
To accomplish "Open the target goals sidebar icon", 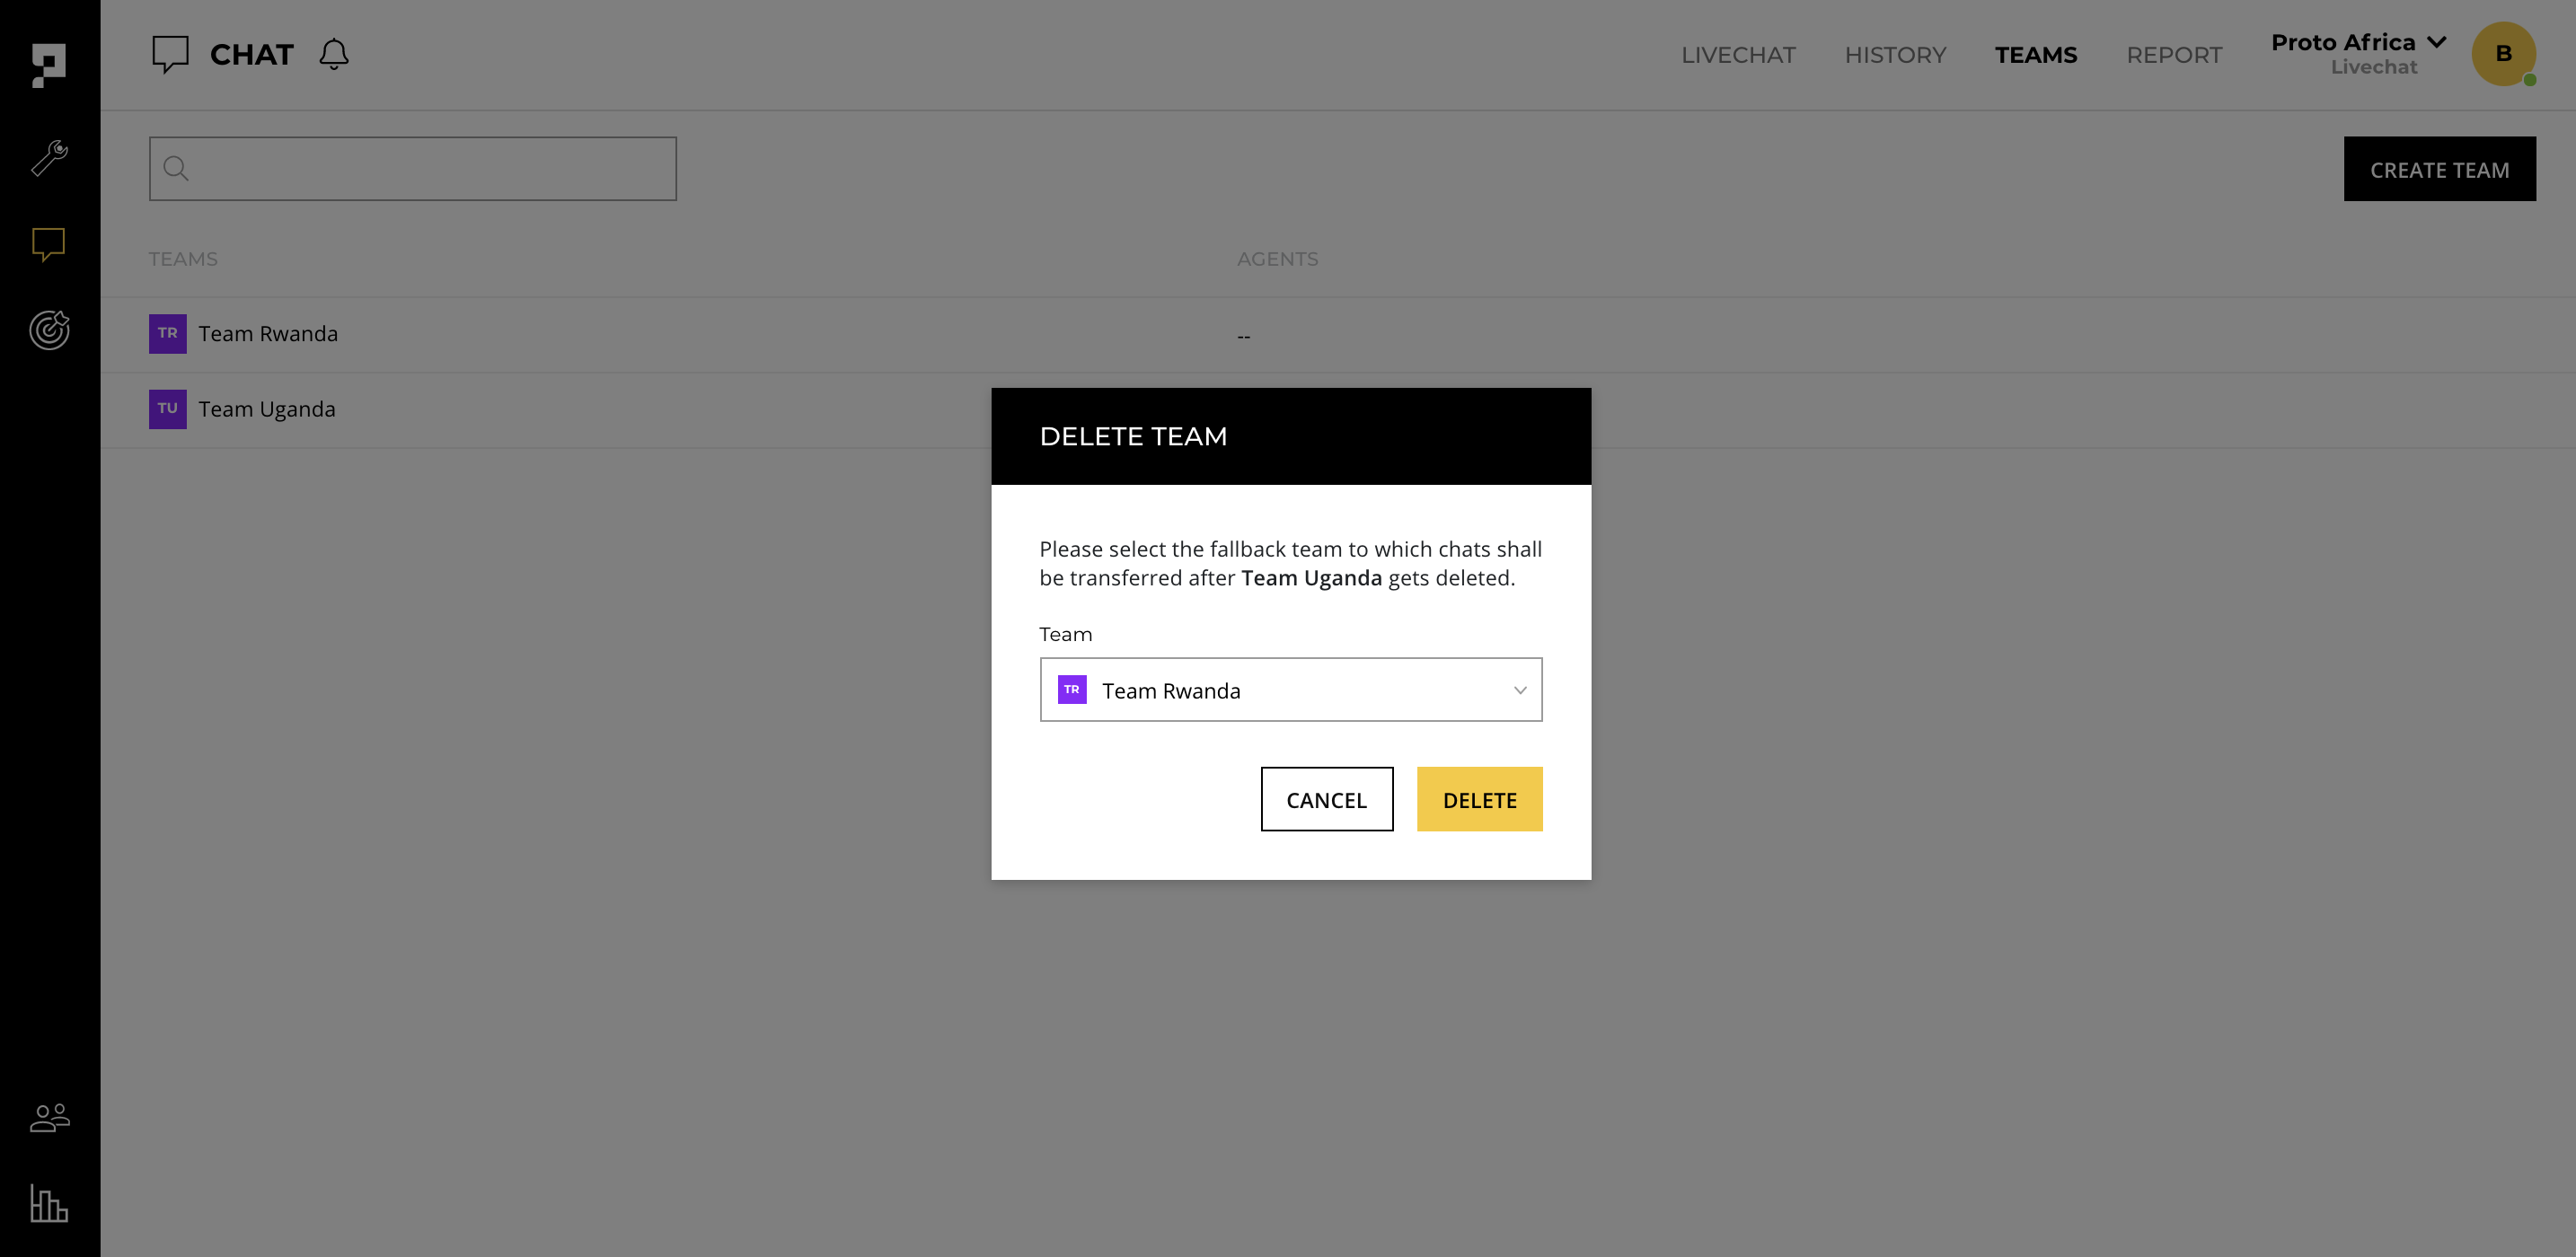I will 48,330.
